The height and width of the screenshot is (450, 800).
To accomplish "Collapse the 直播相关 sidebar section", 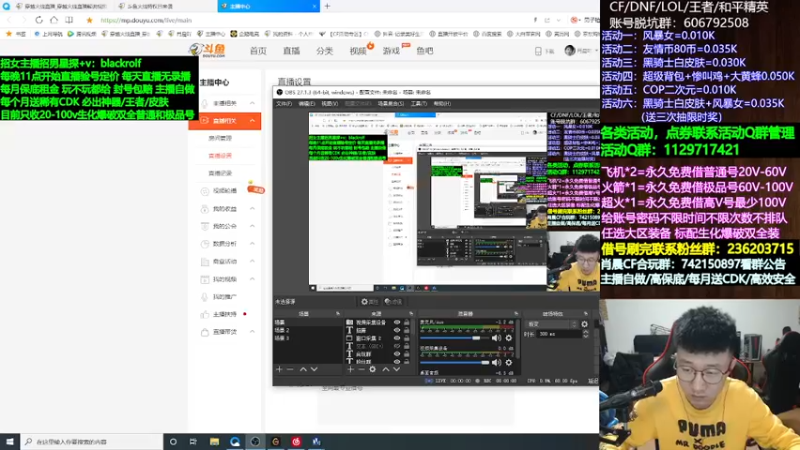I will pyautogui.click(x=252, y=121).
